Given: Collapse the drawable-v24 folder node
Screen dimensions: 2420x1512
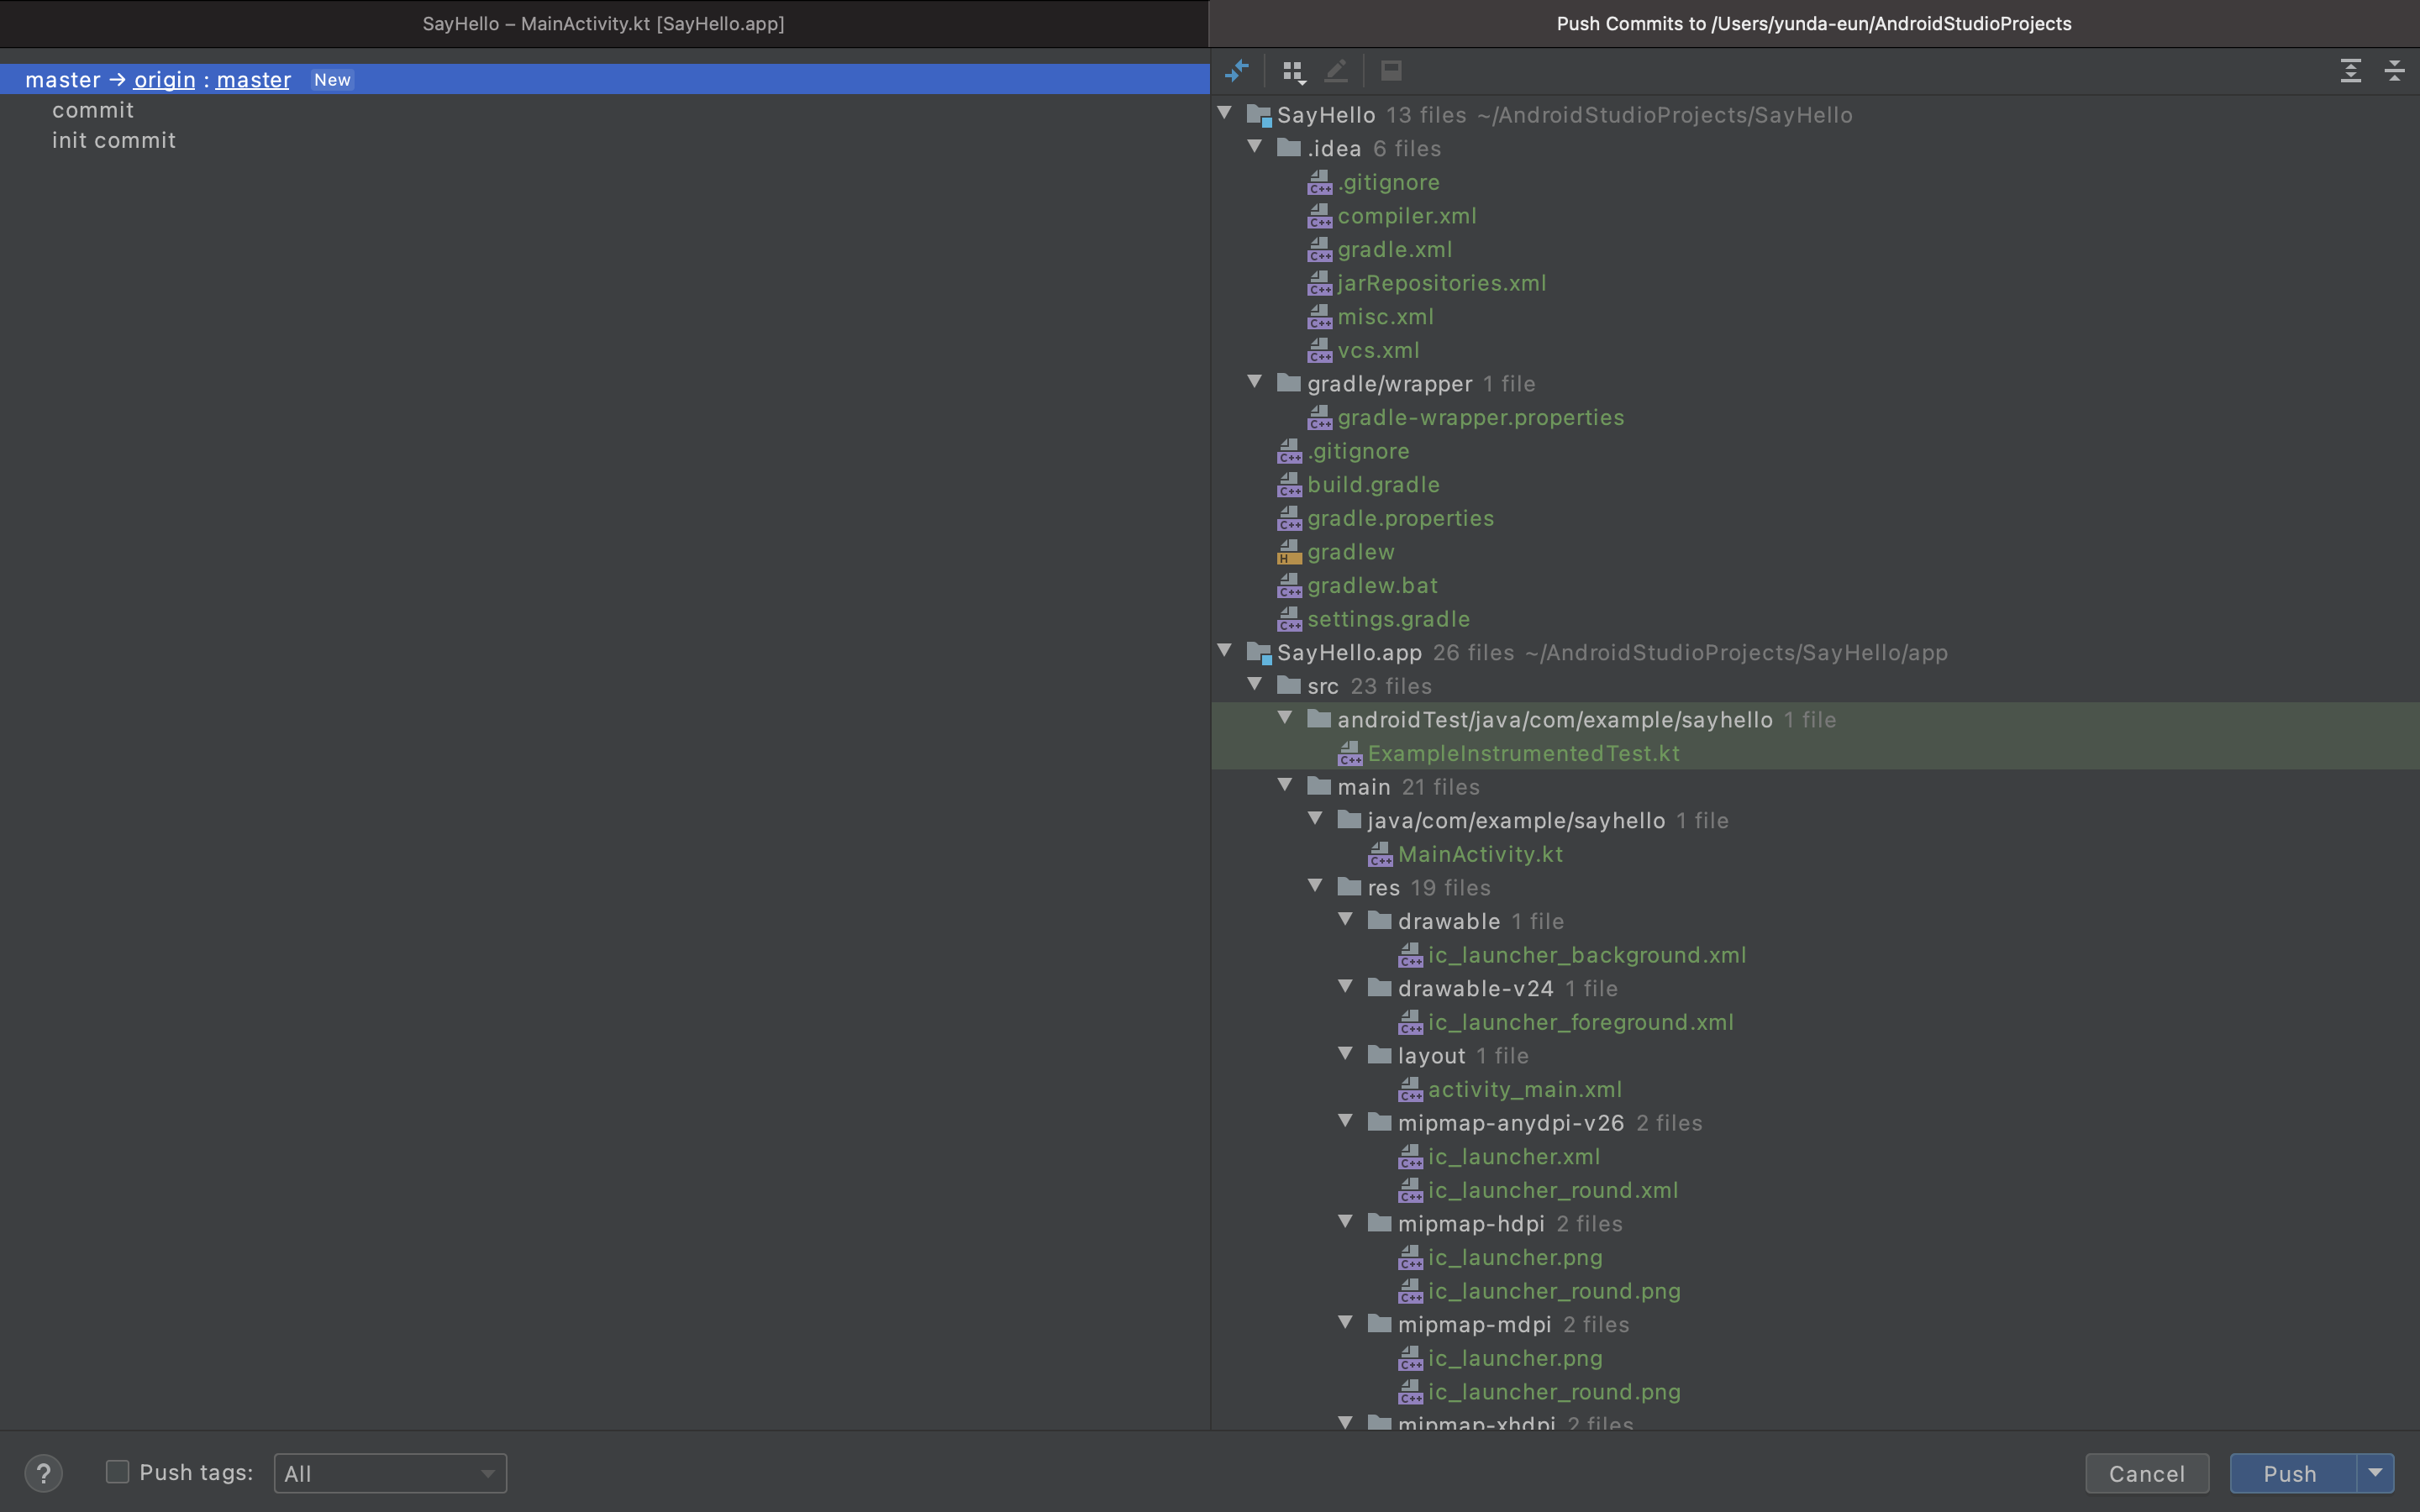Looking at the screenshot, I should (x=1345, y=987).
